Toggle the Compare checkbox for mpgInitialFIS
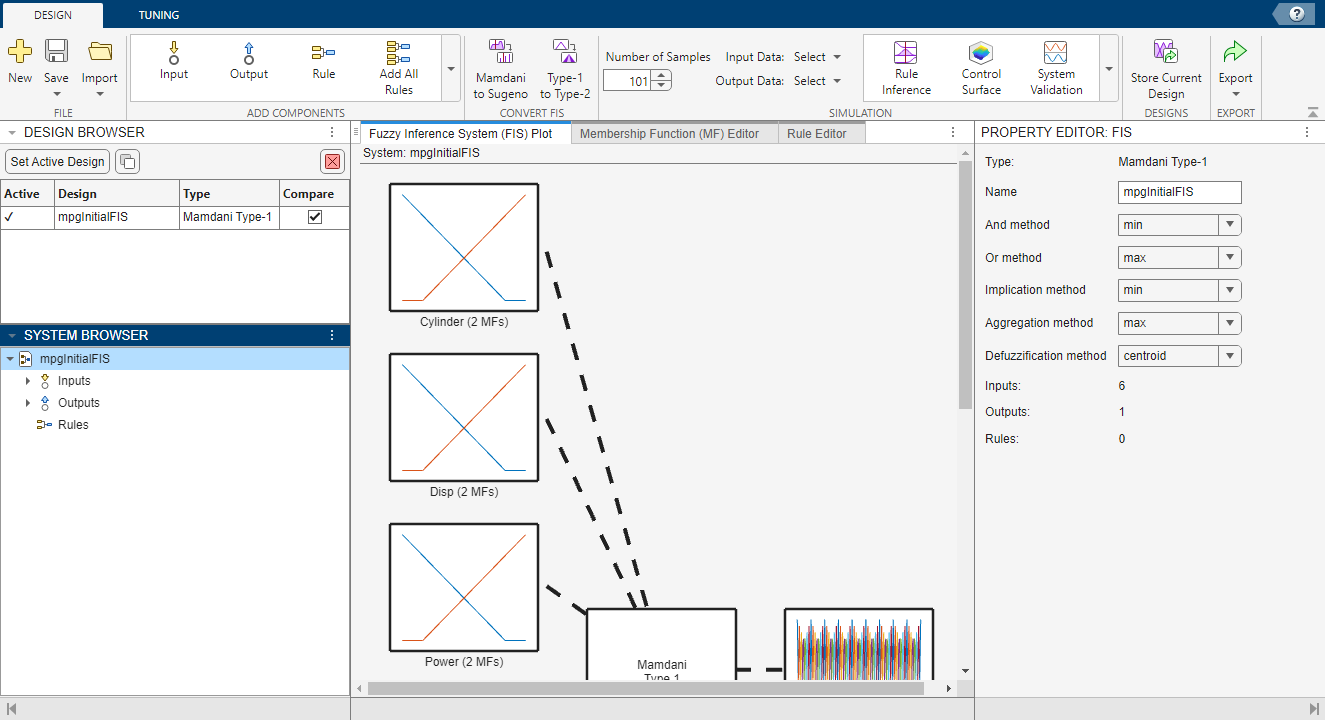Screen dimensions: 1325x720 point(313,217)
